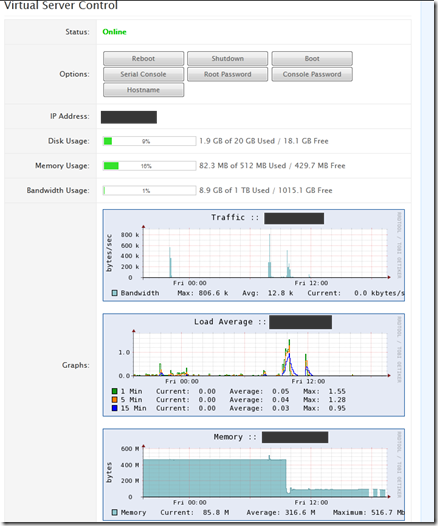The height and width of the screenshot is (526, 438).
Task: Click the 1 Min 'Average: 0.05' value
Action: pos(259,391)
